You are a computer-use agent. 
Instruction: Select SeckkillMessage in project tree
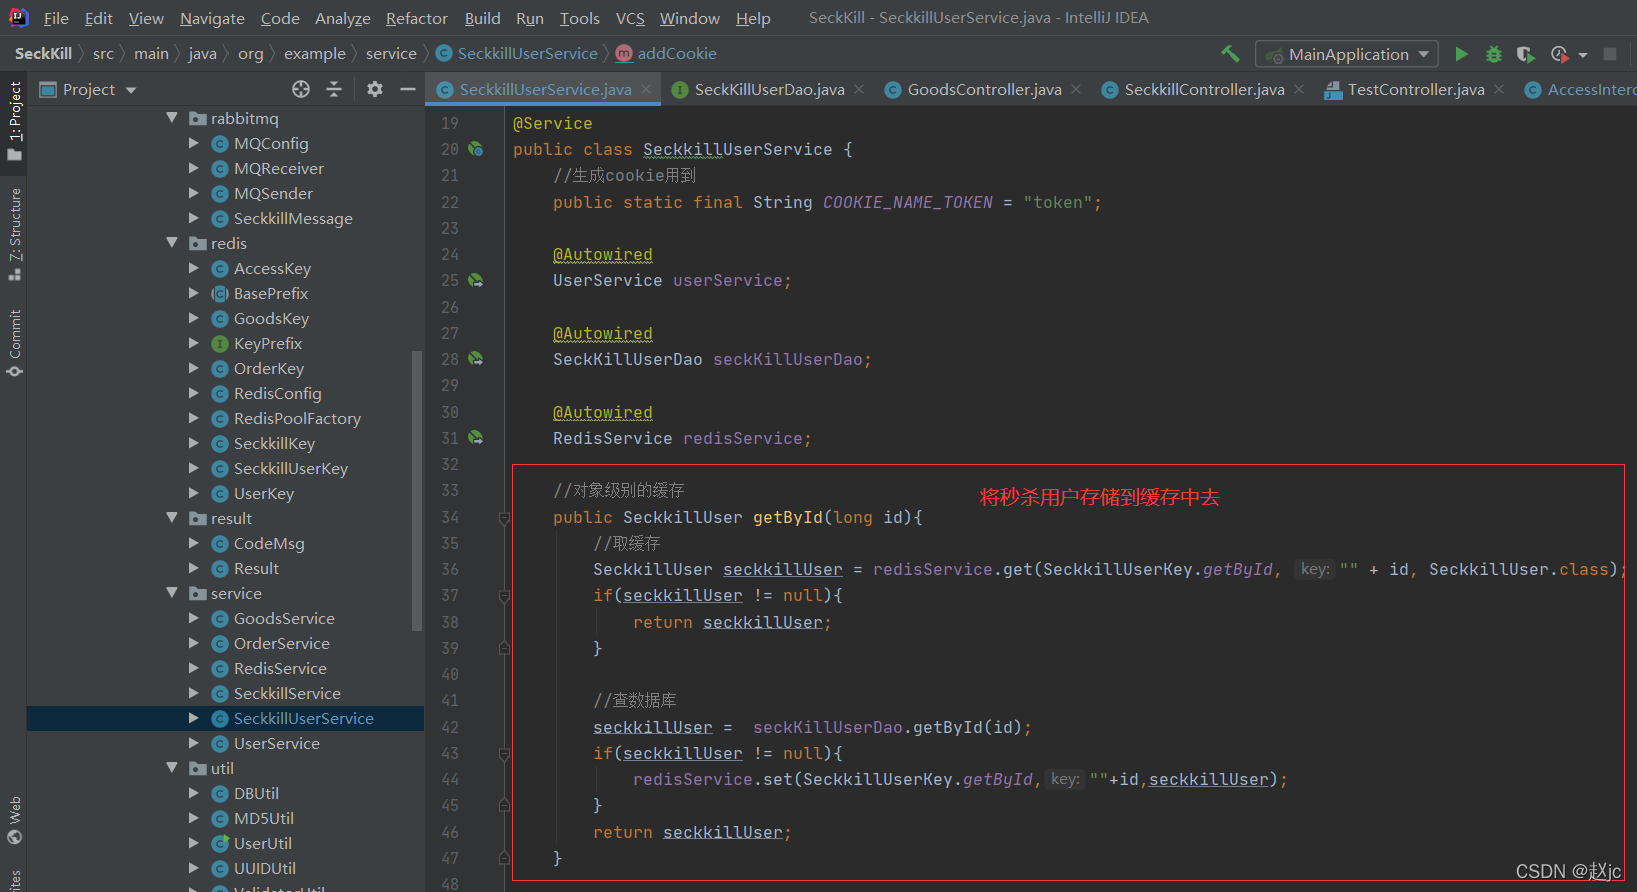point(293,218)
